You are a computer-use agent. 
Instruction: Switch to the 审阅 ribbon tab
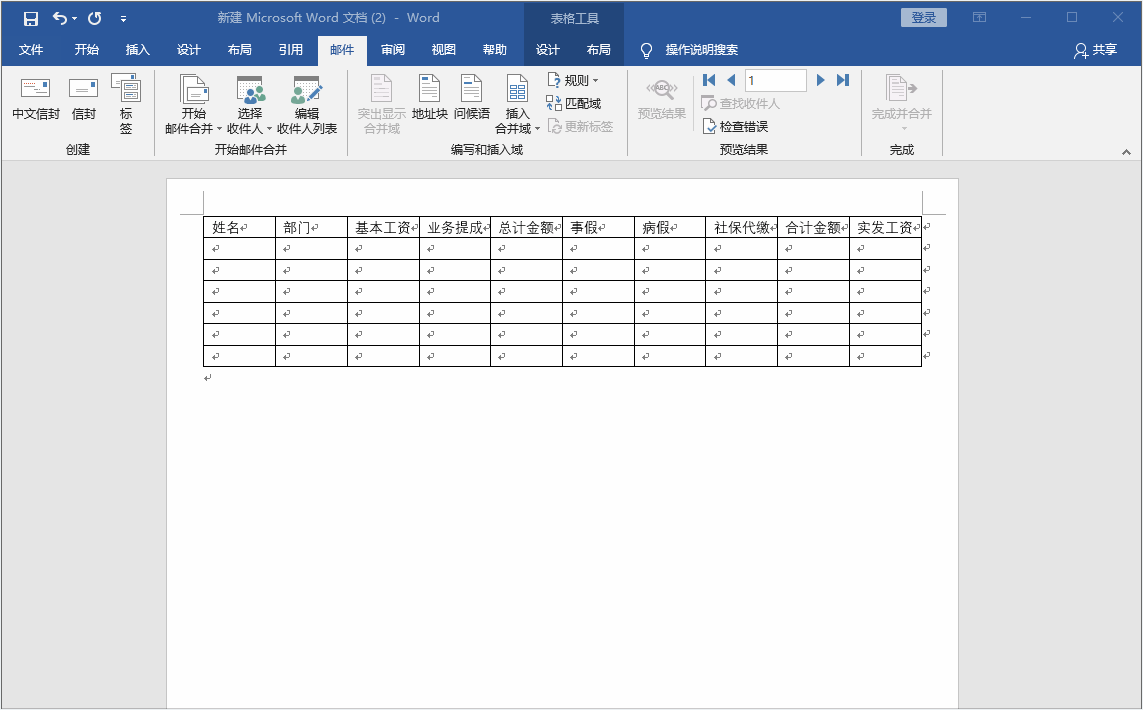(x=392, y=48)
